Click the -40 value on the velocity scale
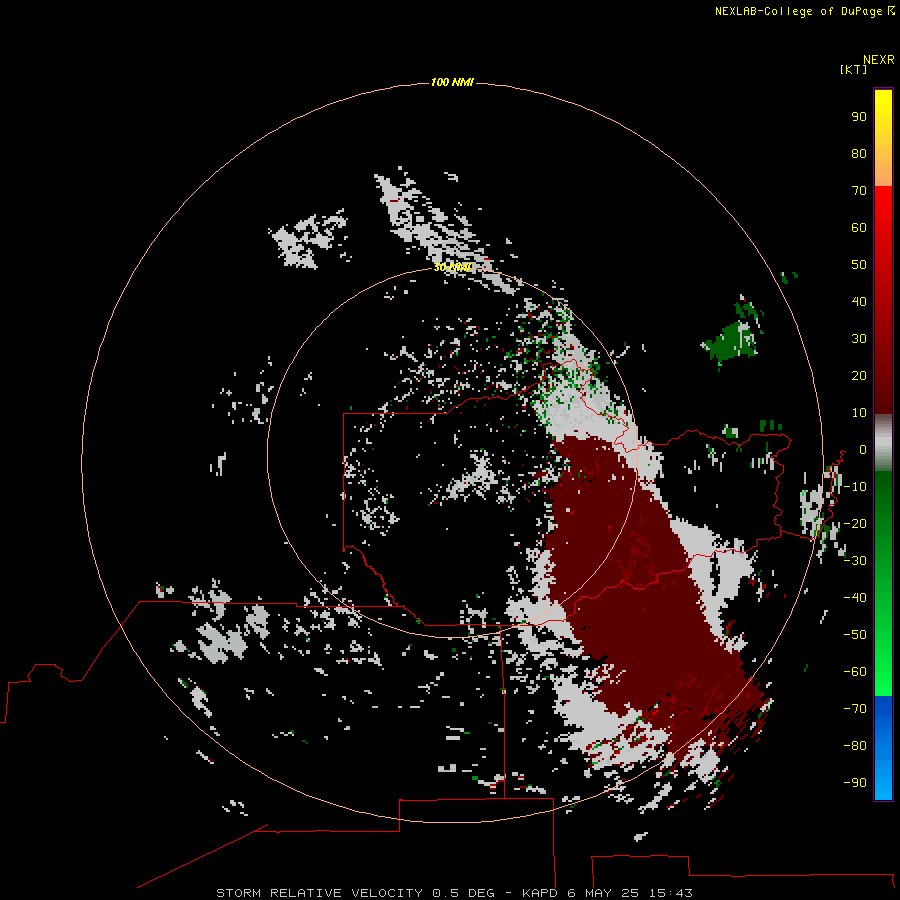The image size is (900, 900). pyautogui.click(x=855, y=598)
